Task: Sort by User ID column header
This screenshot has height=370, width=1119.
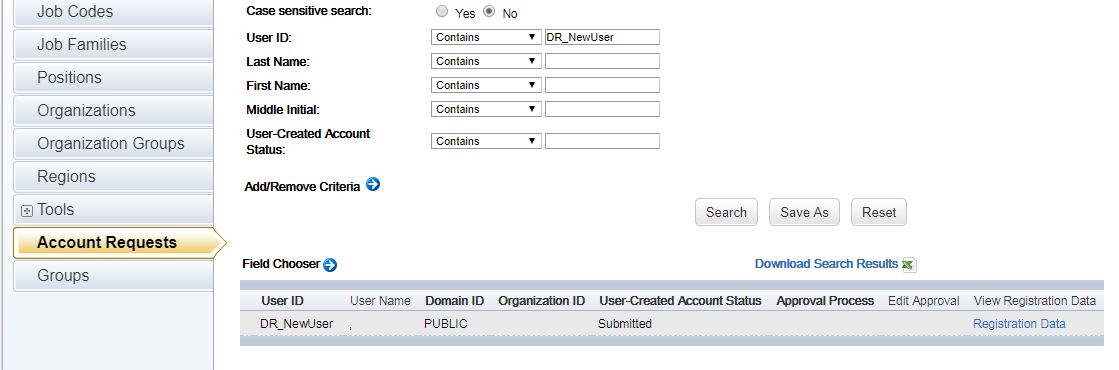Action: point(283,301)
